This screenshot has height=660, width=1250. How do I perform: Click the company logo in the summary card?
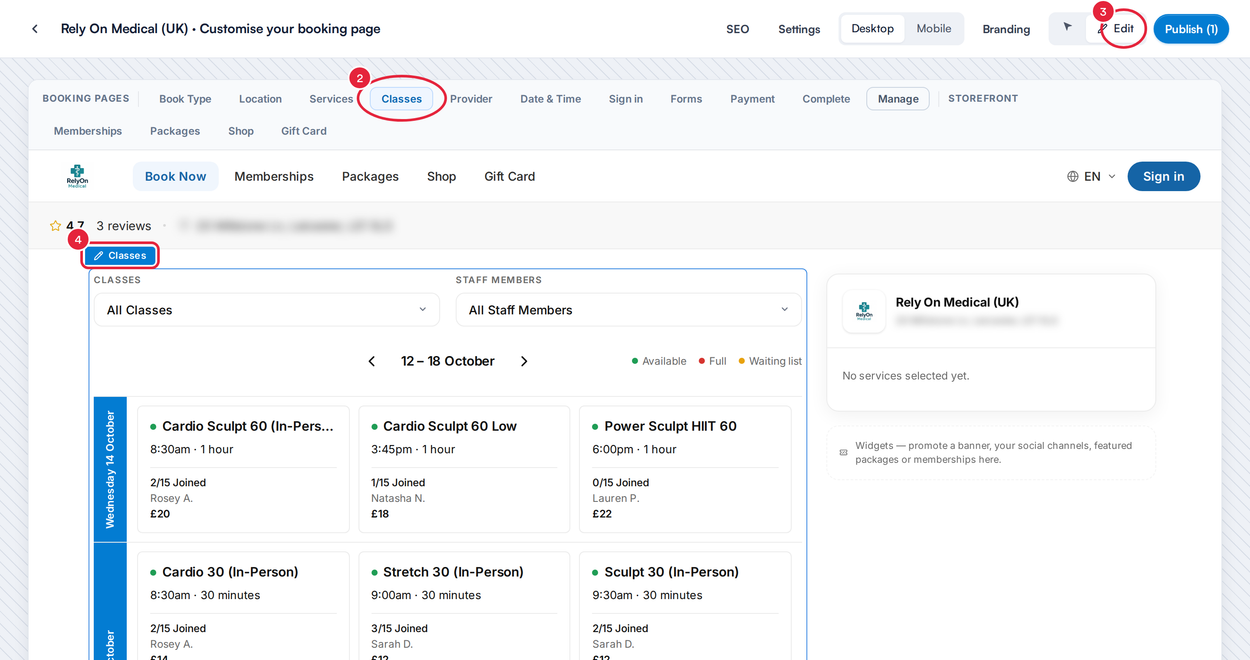[864, 311]
